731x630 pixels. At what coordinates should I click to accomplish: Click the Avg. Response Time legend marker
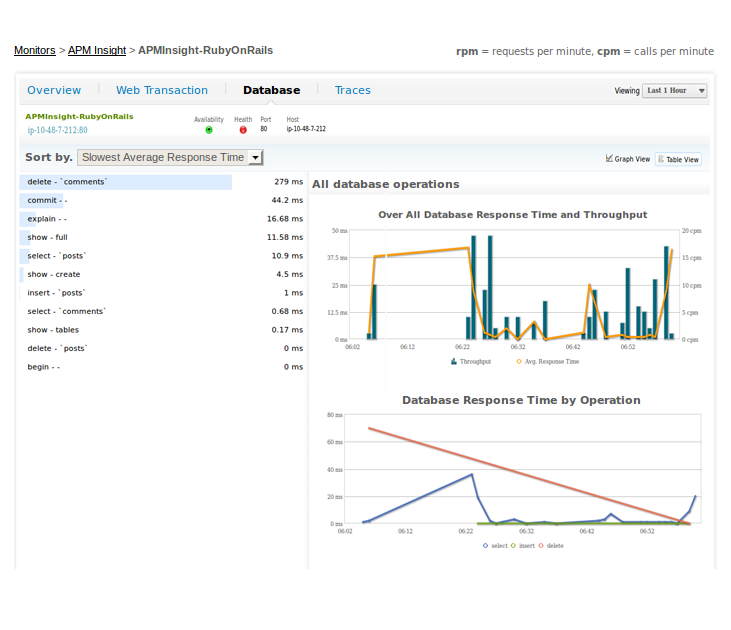(x=518, y=361)
